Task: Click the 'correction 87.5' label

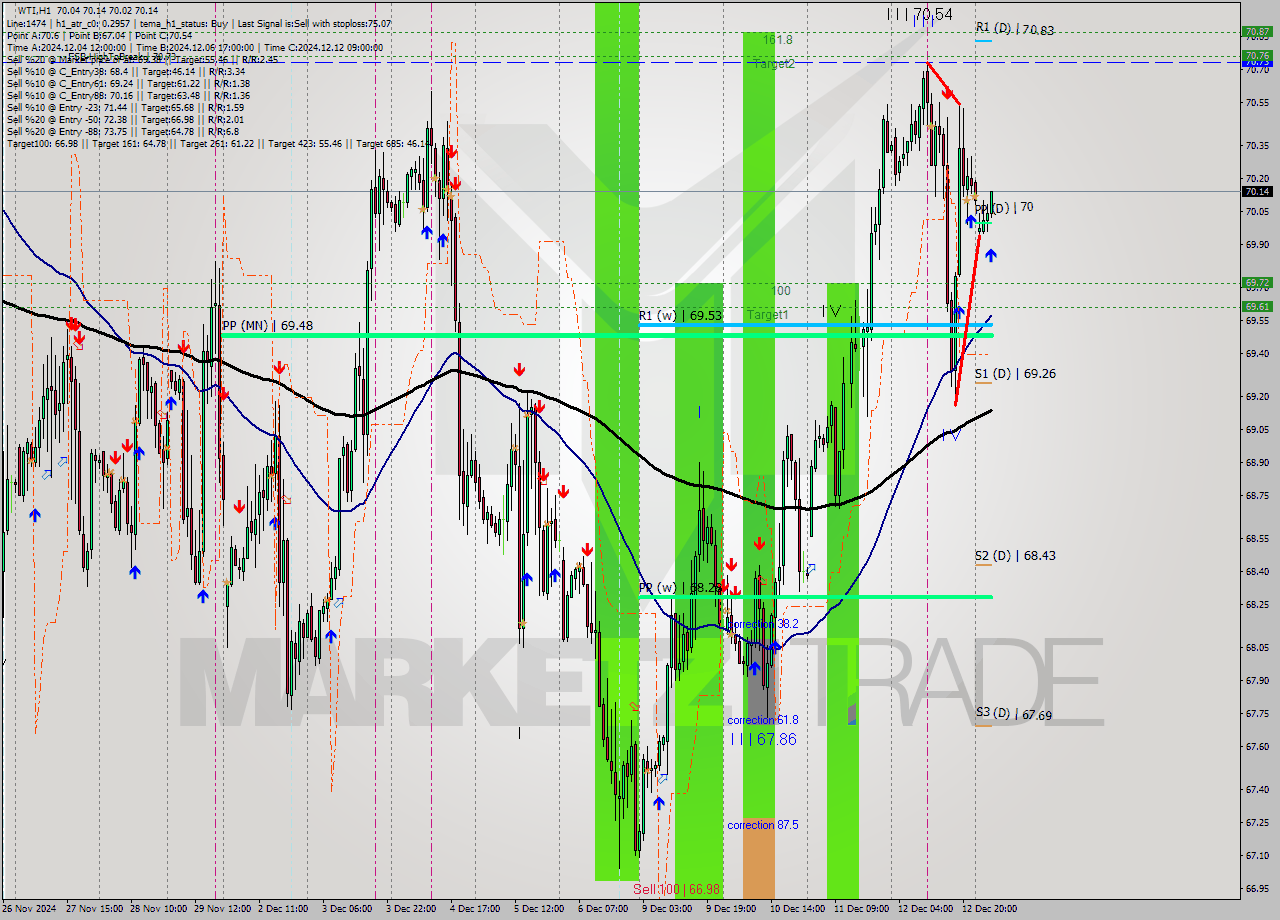Action: [763, 825]
